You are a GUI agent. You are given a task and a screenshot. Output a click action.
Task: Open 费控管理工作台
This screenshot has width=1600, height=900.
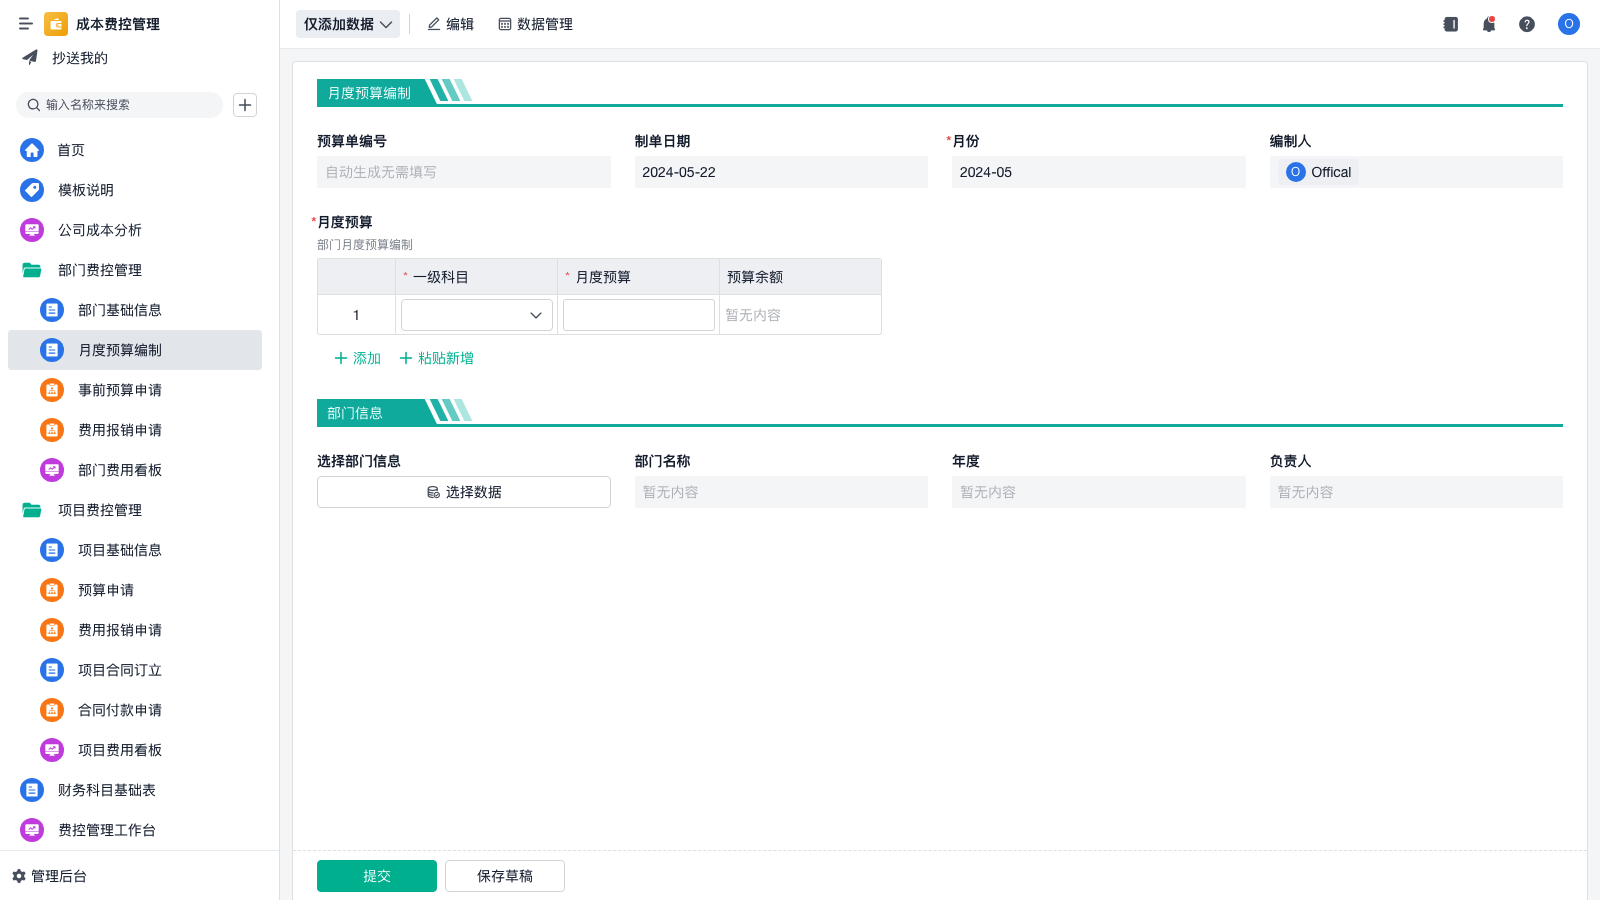(x=135, y=830)
